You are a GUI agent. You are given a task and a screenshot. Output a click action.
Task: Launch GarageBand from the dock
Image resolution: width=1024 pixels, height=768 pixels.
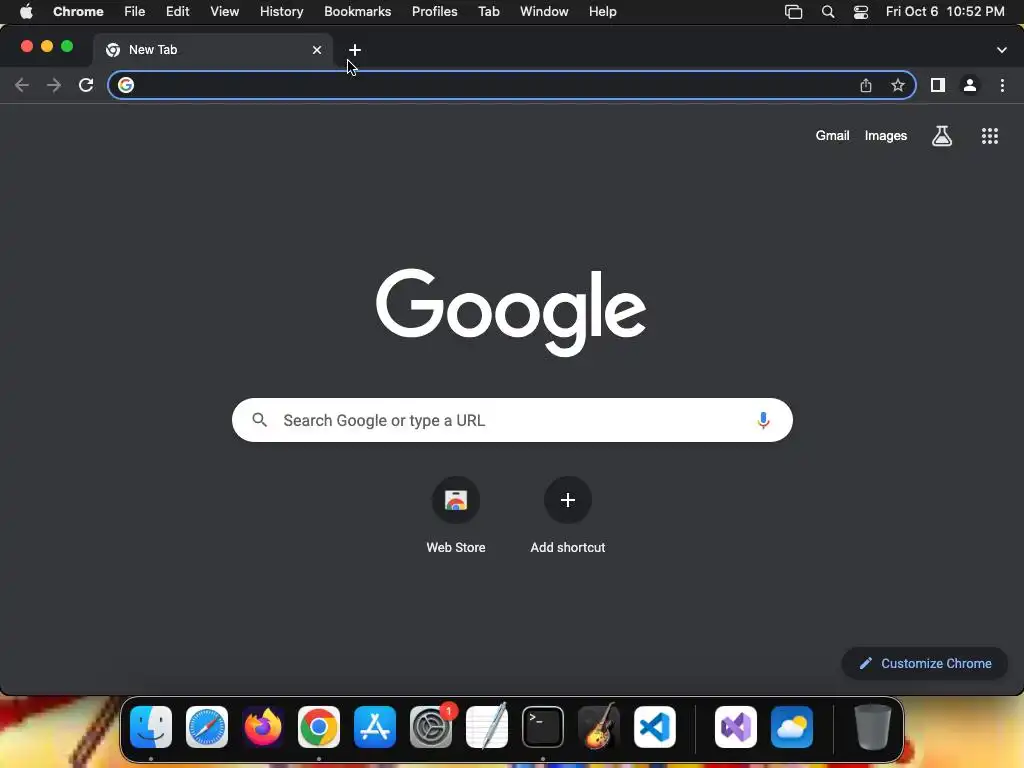tap(599, 727)
